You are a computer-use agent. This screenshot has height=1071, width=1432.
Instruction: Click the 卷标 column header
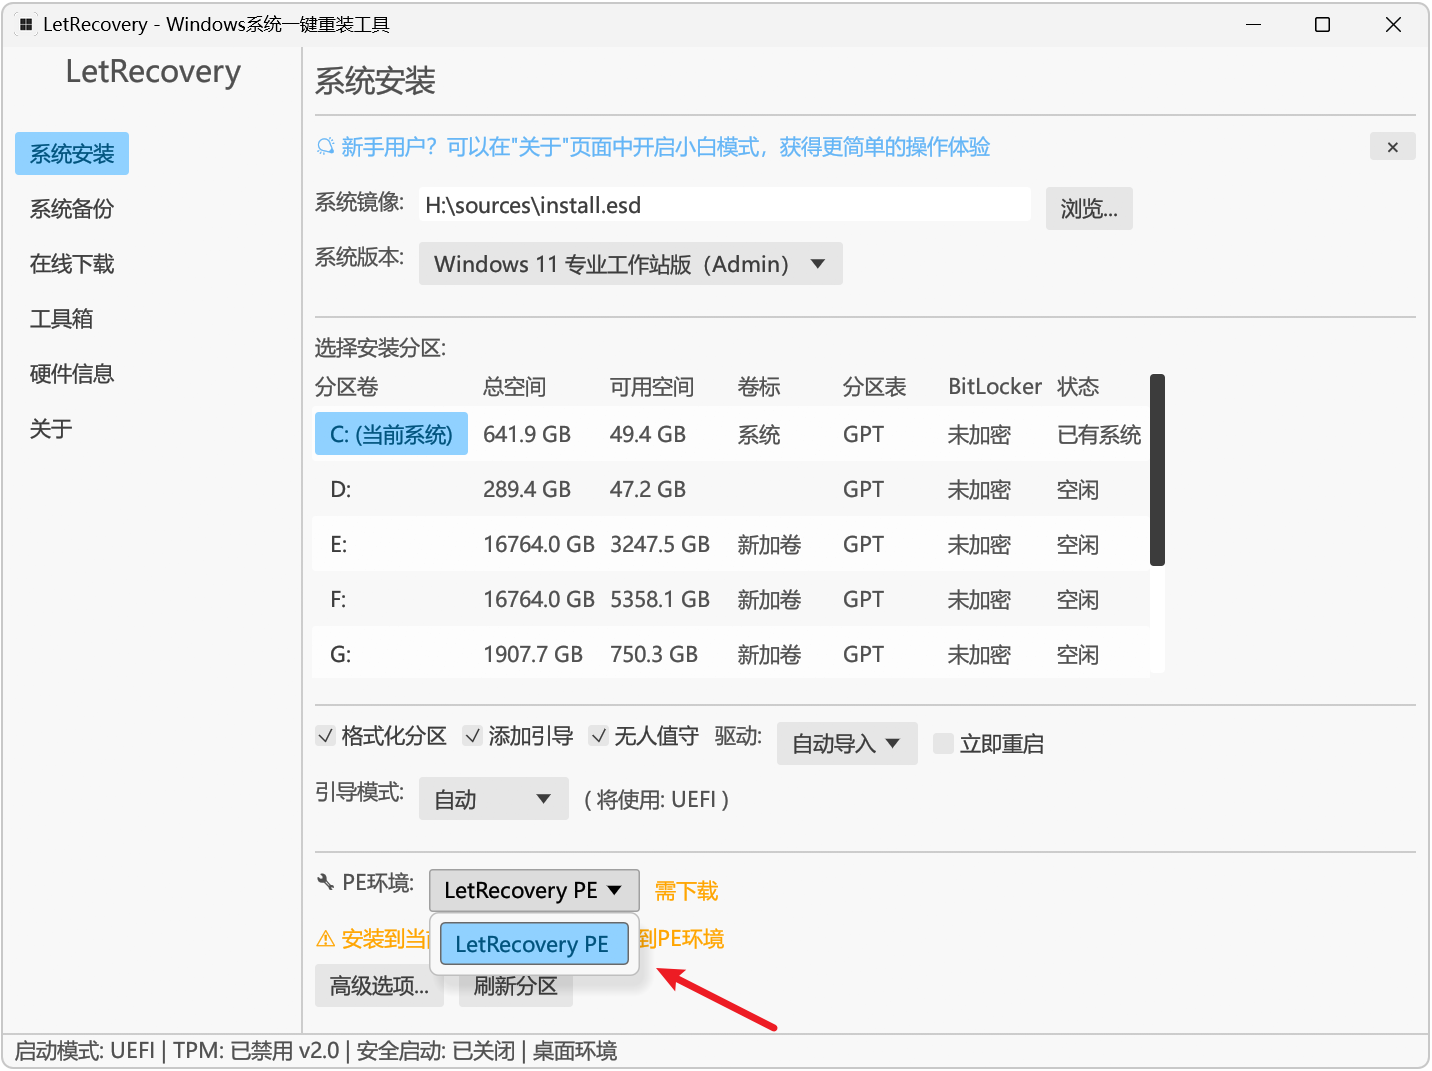pyautogui.click(x=759, y=387)
